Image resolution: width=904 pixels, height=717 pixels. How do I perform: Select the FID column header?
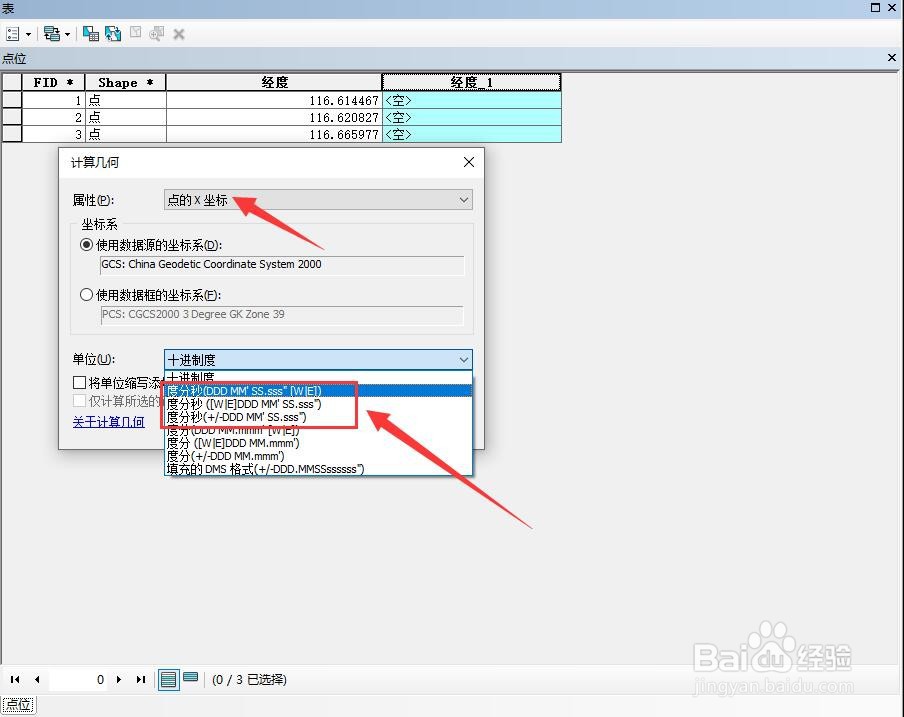coord(53,82)
